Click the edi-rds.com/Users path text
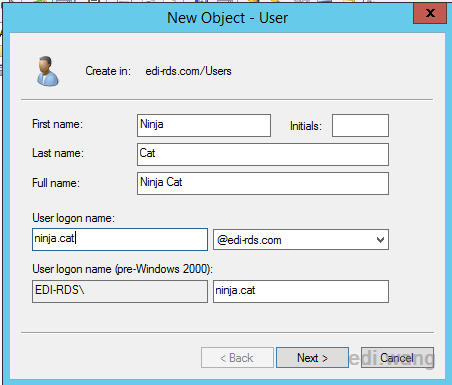The height and width of the screenshot is (385, 452). pyautogui.click(x=188, y=71)
